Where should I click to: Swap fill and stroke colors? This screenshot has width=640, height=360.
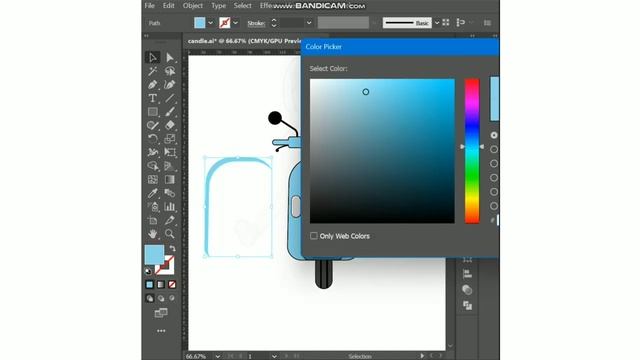pos(173,248)
